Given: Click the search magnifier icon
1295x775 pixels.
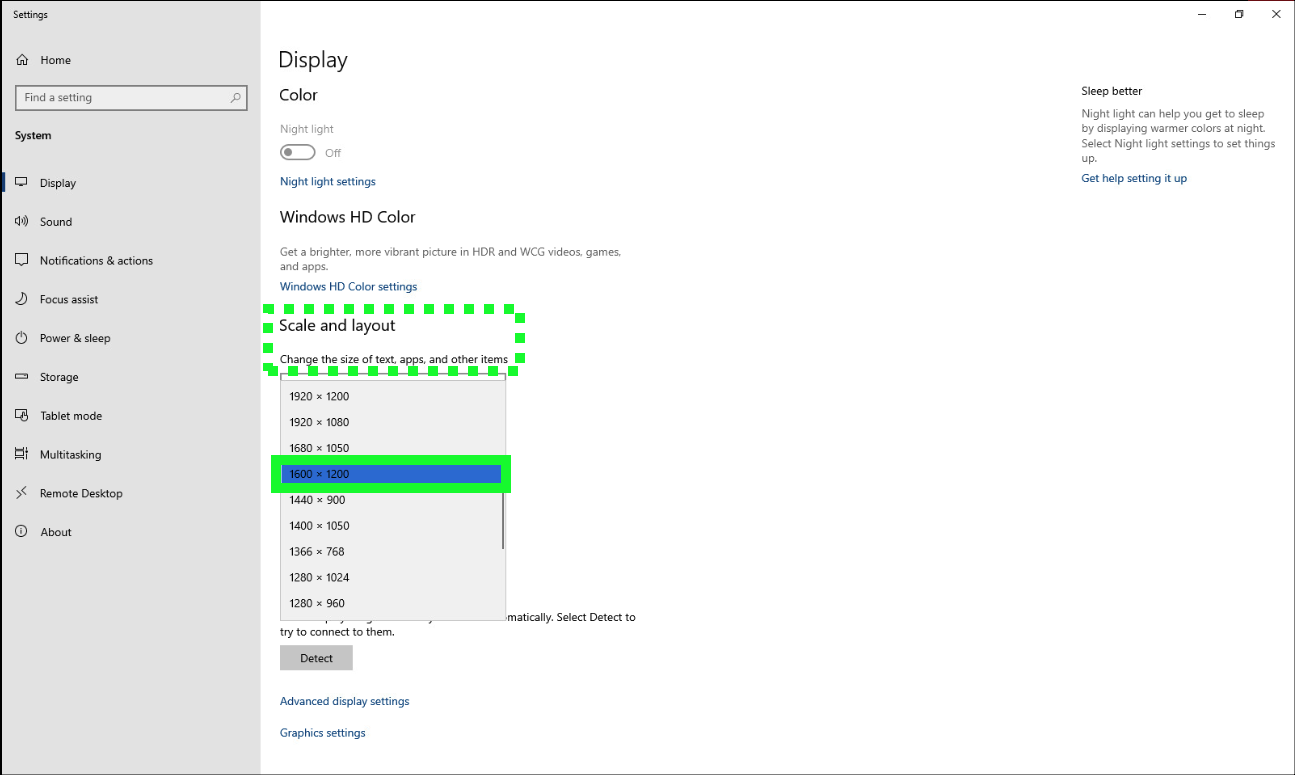Looking at the screenshot, I should [236, 98].
